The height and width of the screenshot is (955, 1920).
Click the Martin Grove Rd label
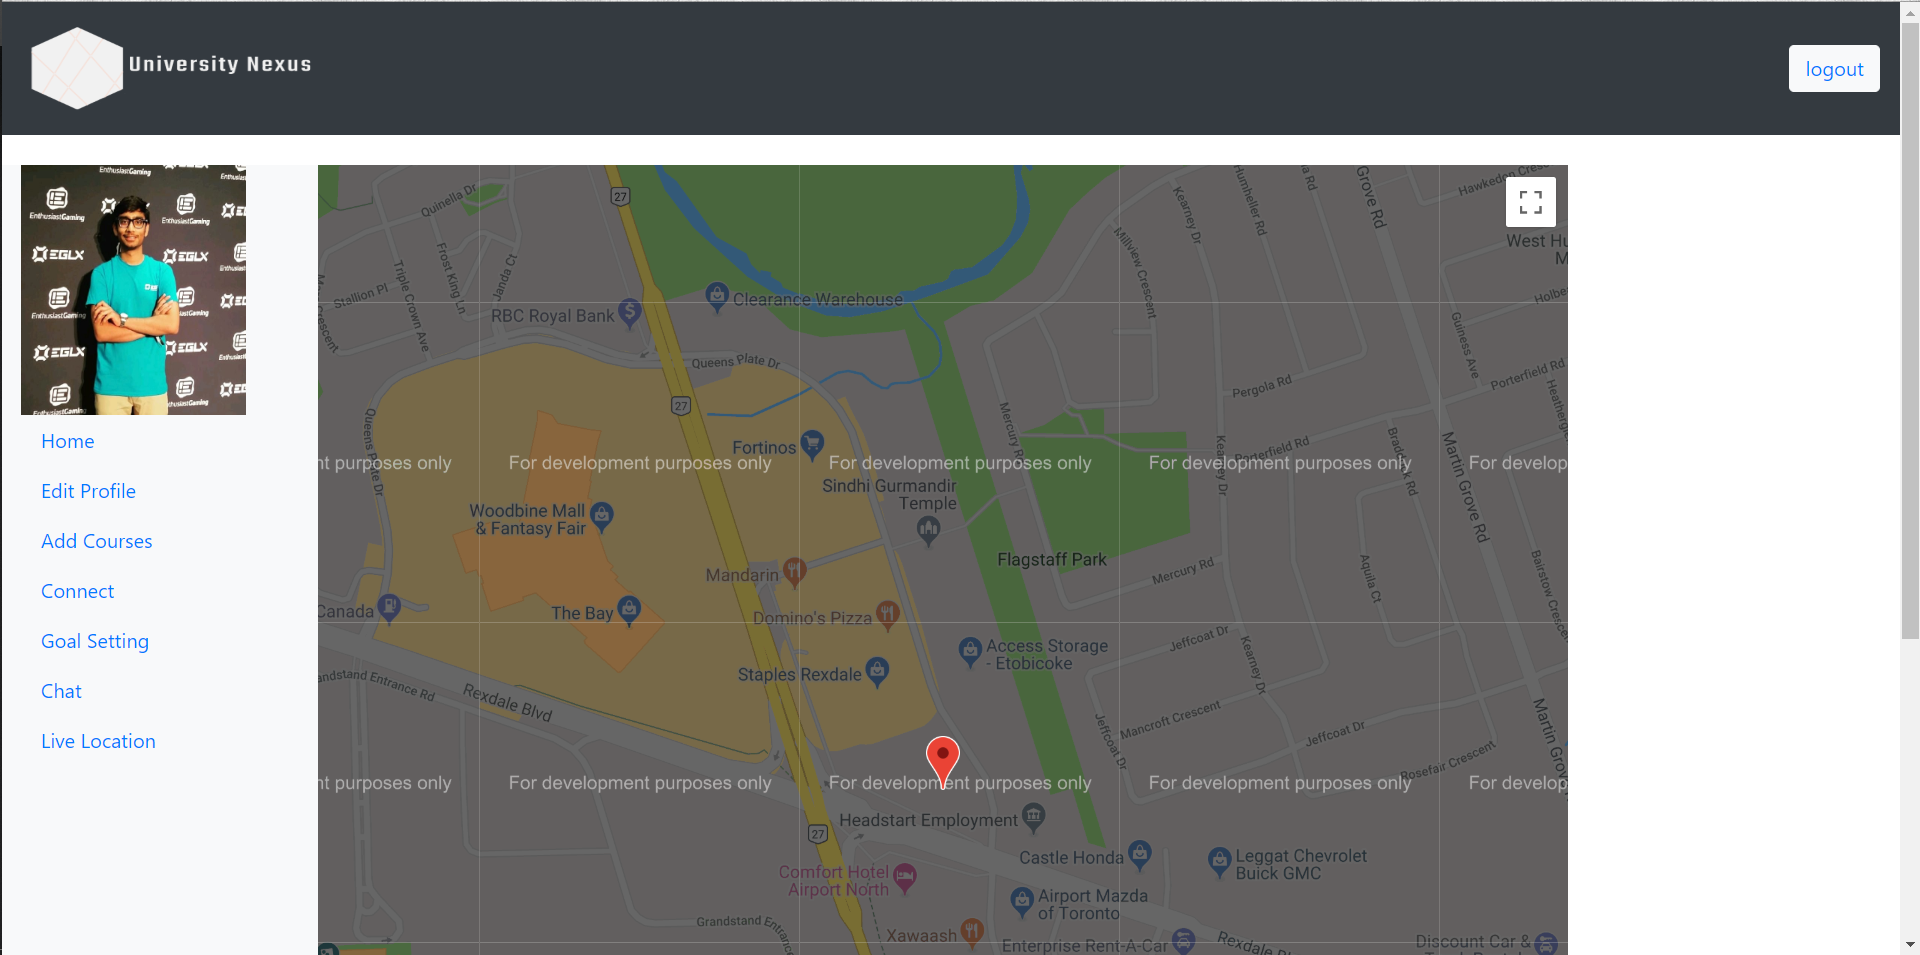click(1465, 487)
